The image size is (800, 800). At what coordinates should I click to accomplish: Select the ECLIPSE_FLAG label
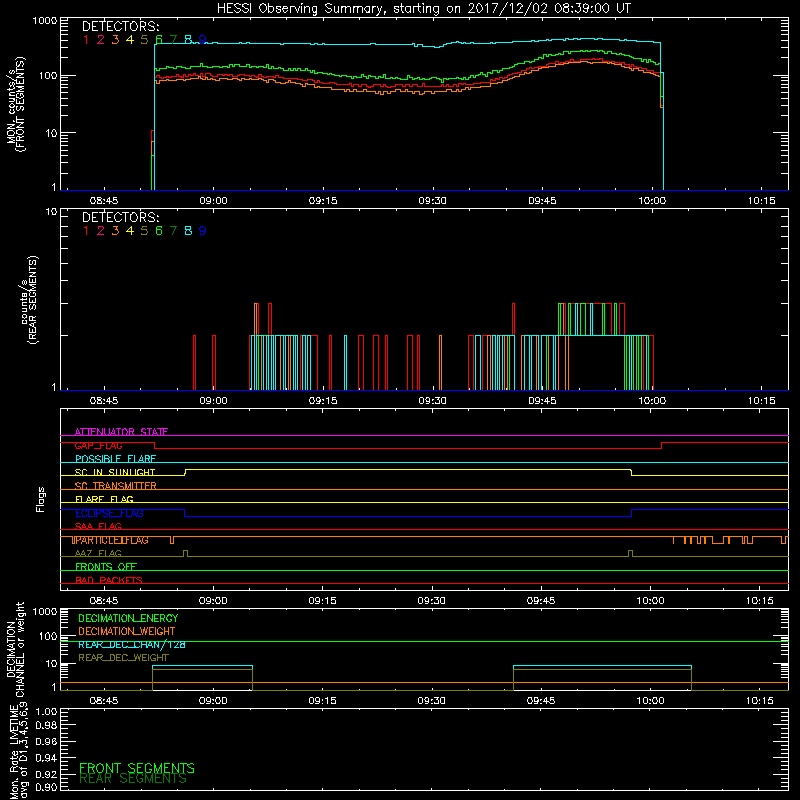109,513
